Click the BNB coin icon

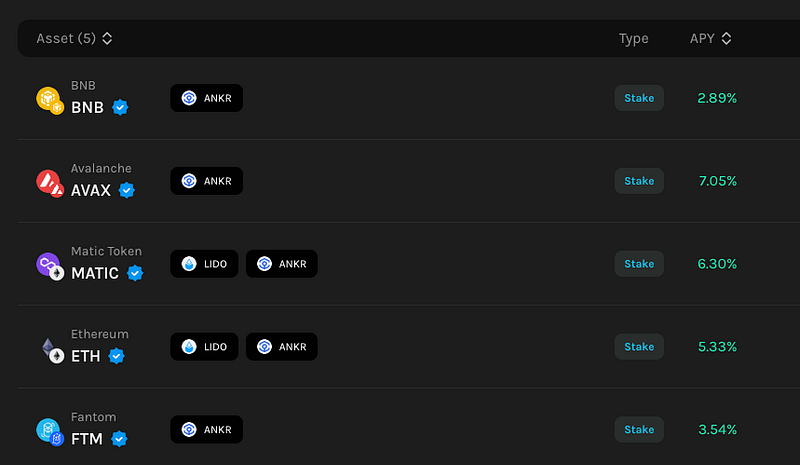(49, 100)
